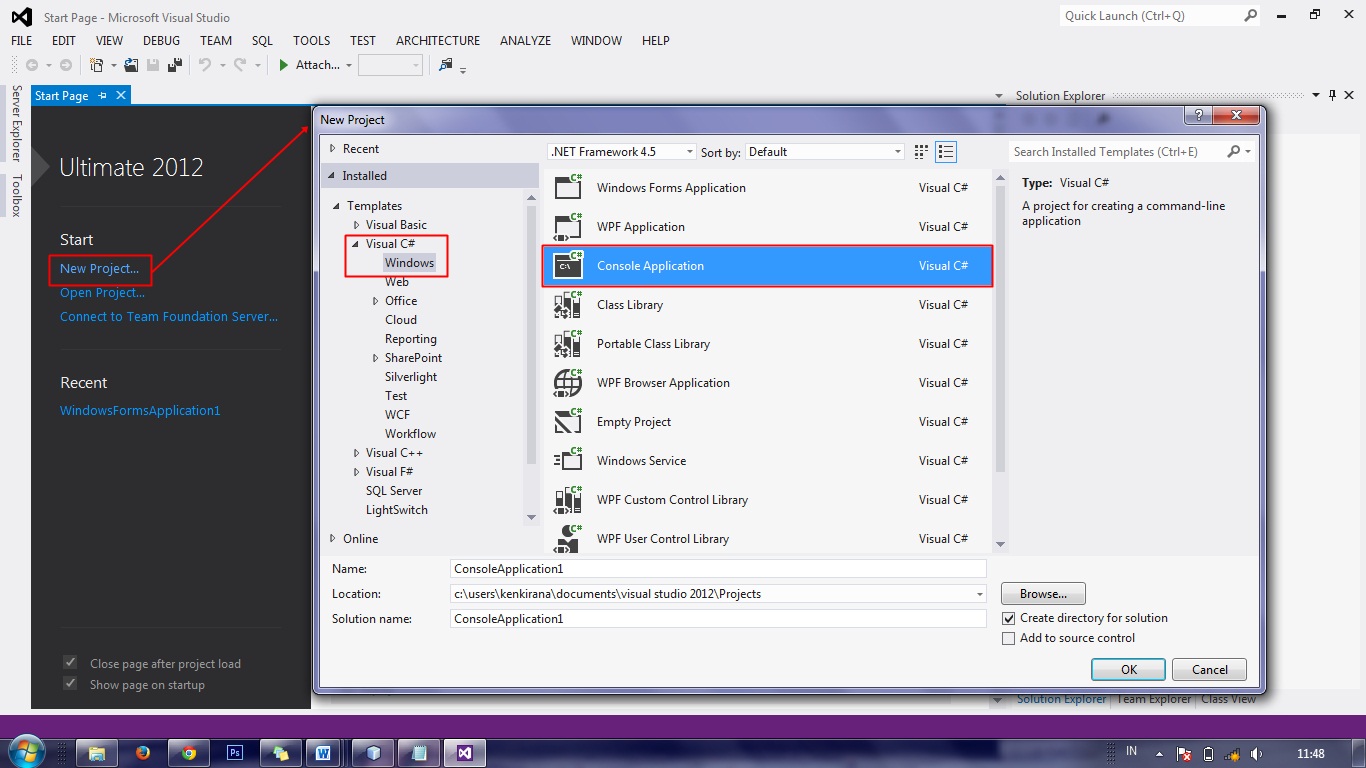Click the search magnifier in template search
The width and height of the screenshot is (1366, 768).
(1235, 151)
